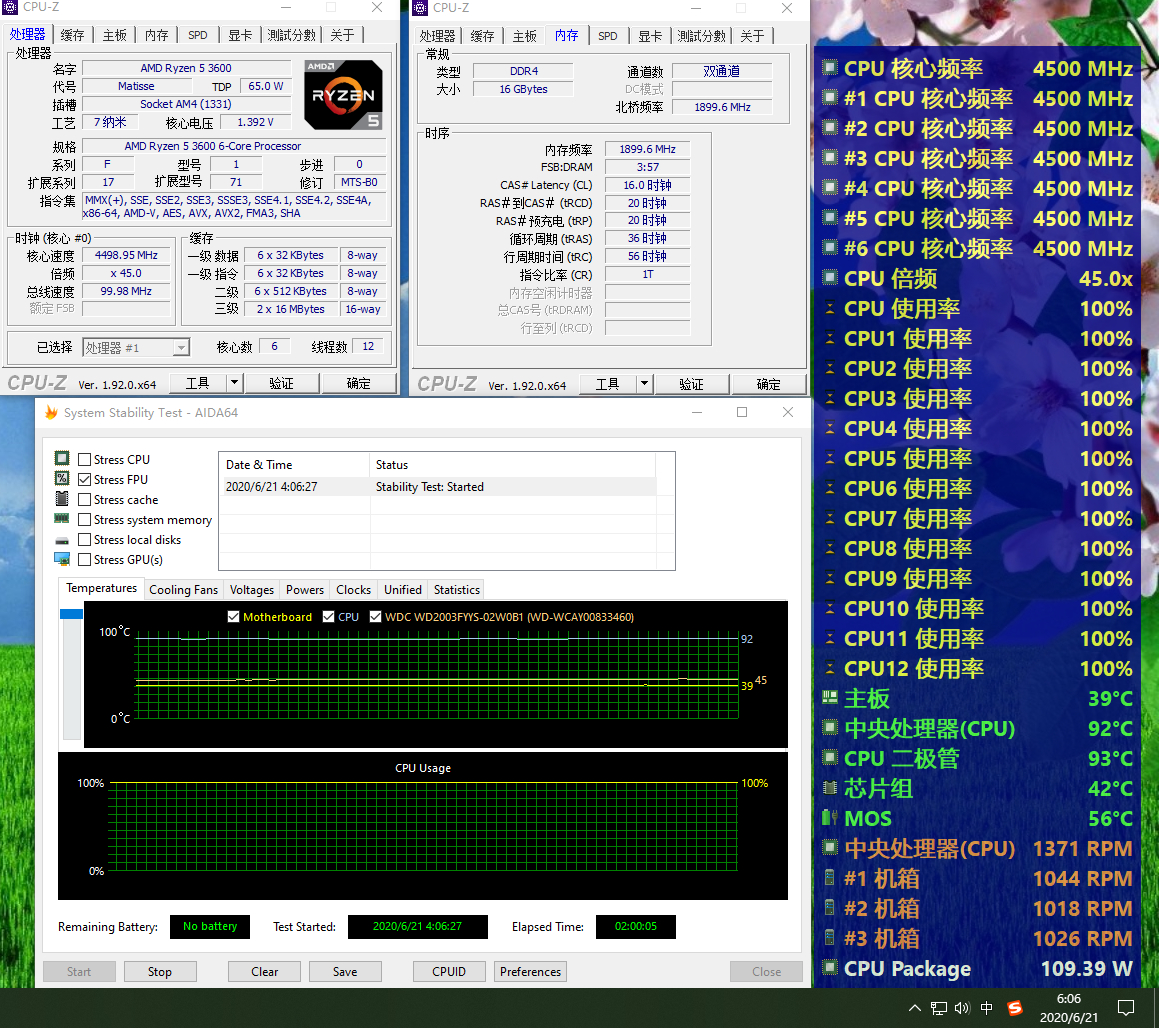
Task: Enable the Stress cache checkbox
Action: tap(84, 500)
